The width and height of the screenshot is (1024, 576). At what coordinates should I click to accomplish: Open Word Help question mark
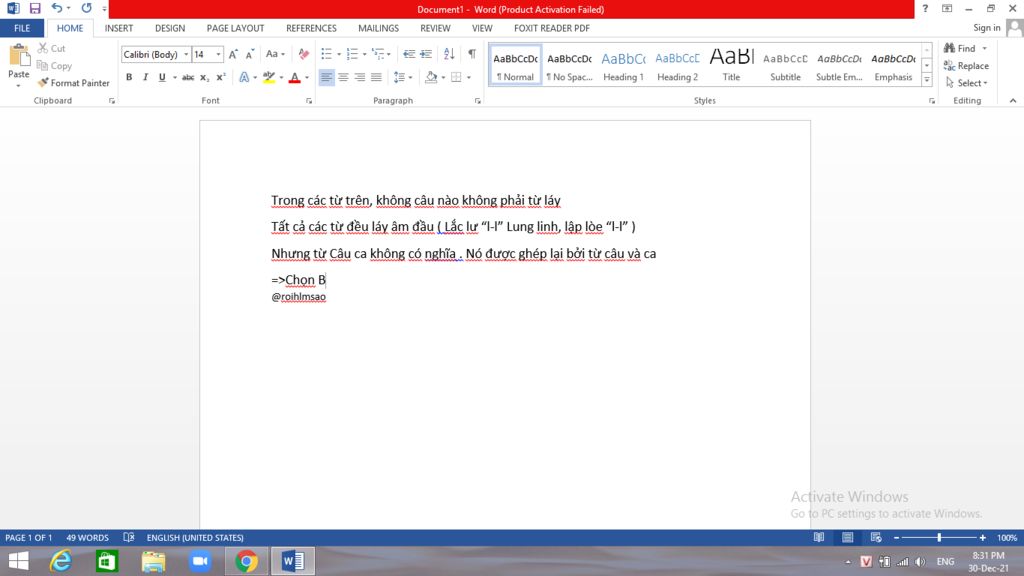(x=925, y=8)
